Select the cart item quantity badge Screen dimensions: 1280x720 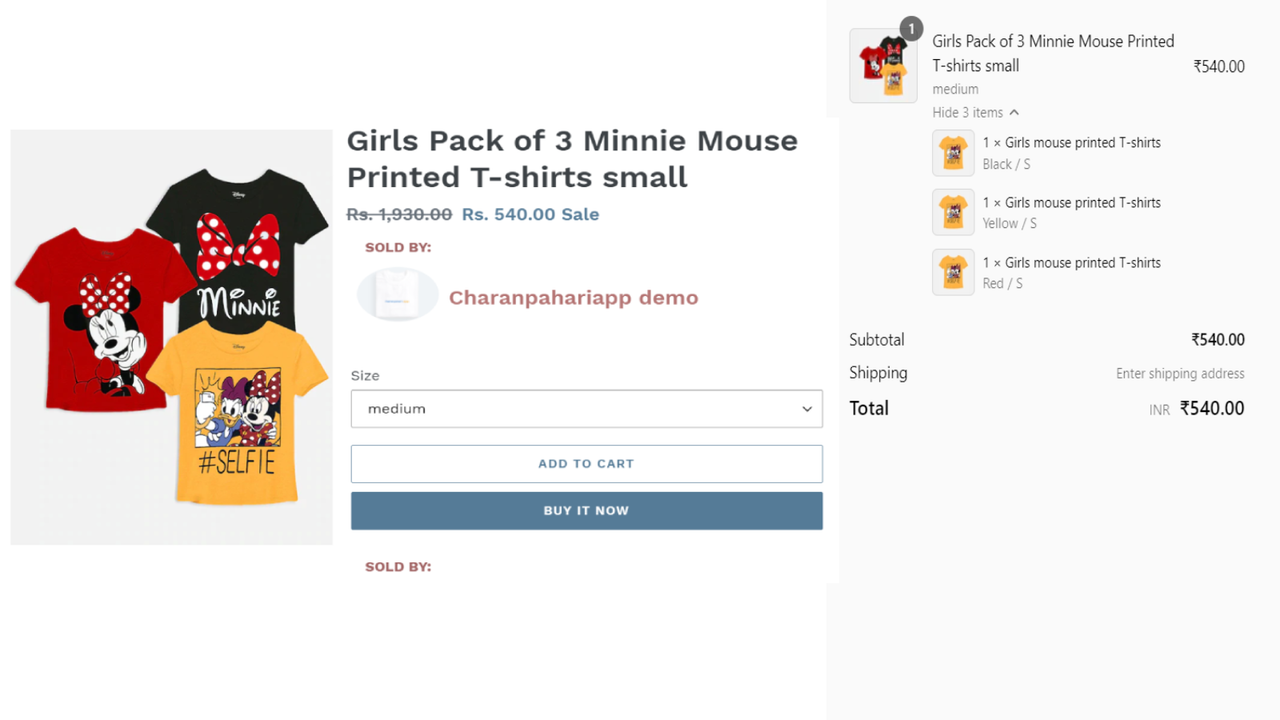[x=910, y=29]
